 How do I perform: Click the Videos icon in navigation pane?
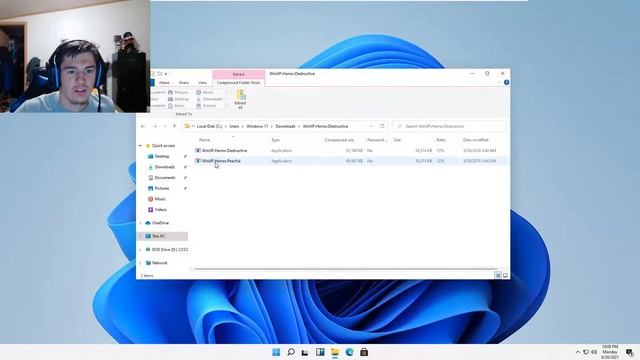tap(150, 209)
